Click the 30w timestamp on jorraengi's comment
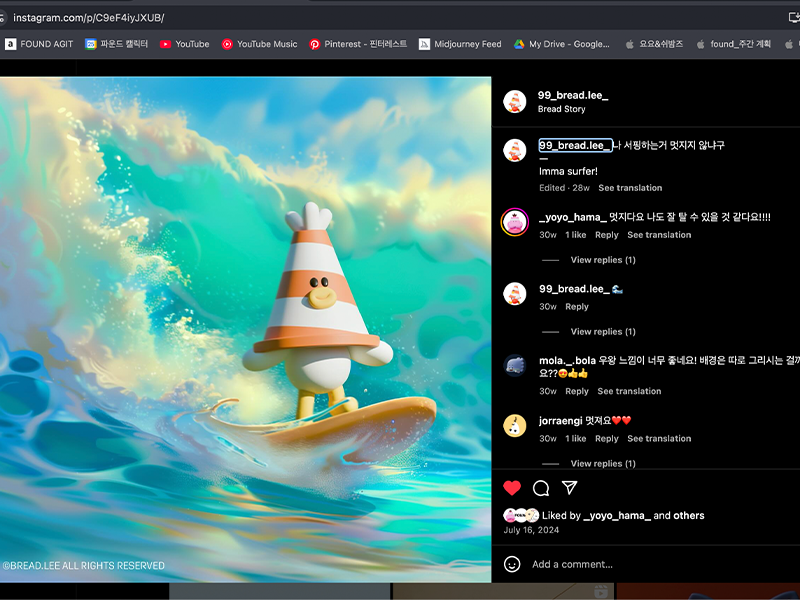 tap(548, 439)
